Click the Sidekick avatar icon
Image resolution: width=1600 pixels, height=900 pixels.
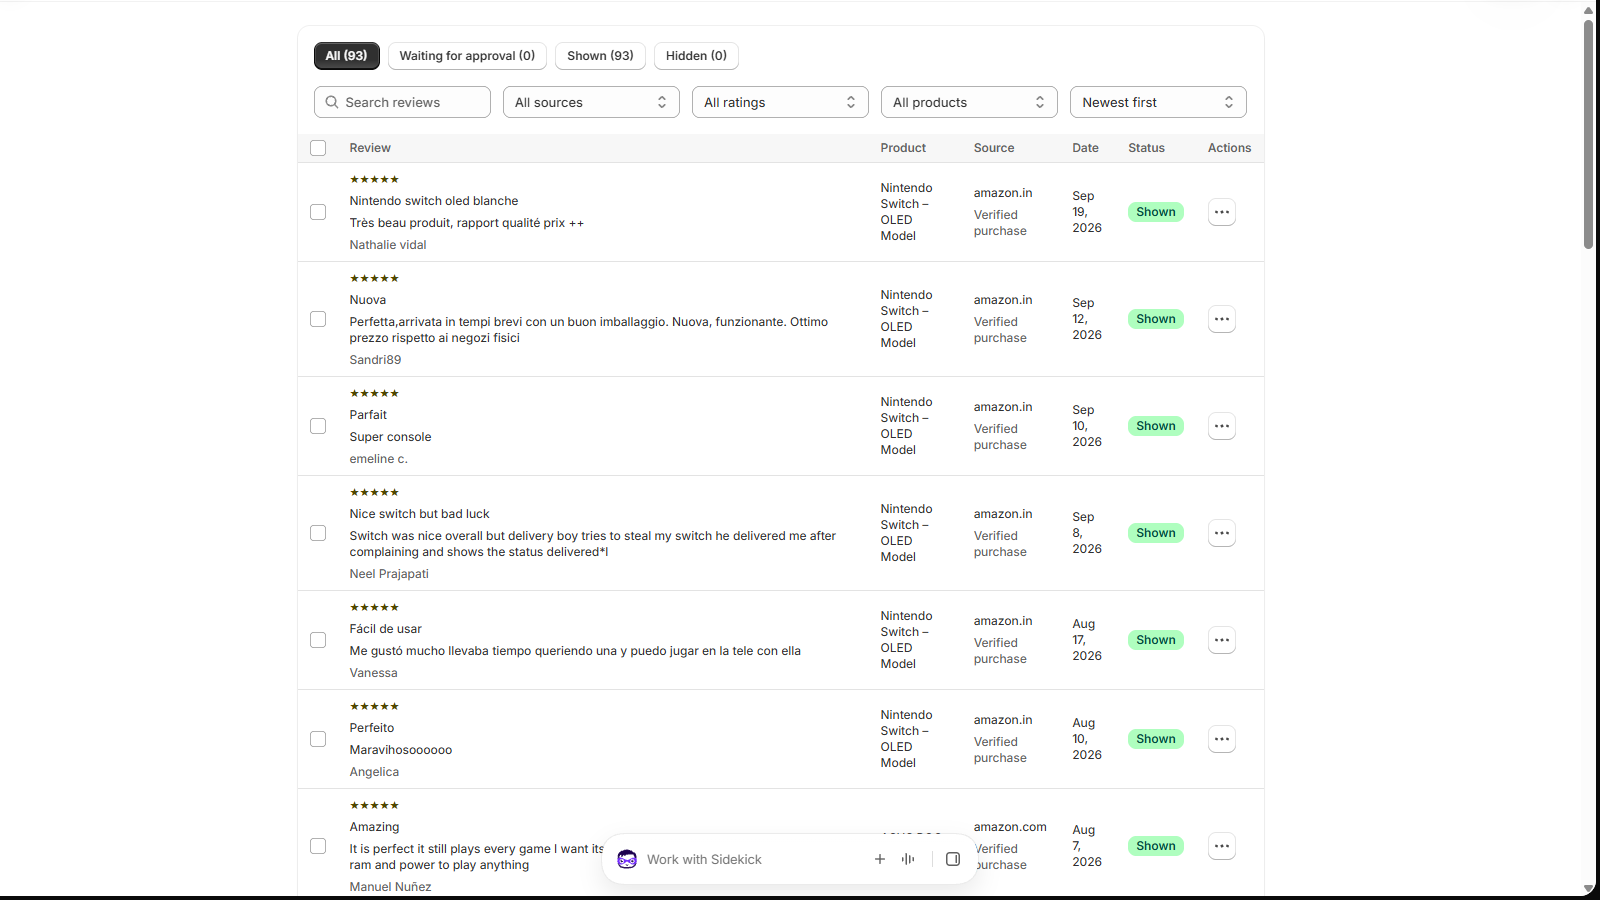[x=627, y=859]
